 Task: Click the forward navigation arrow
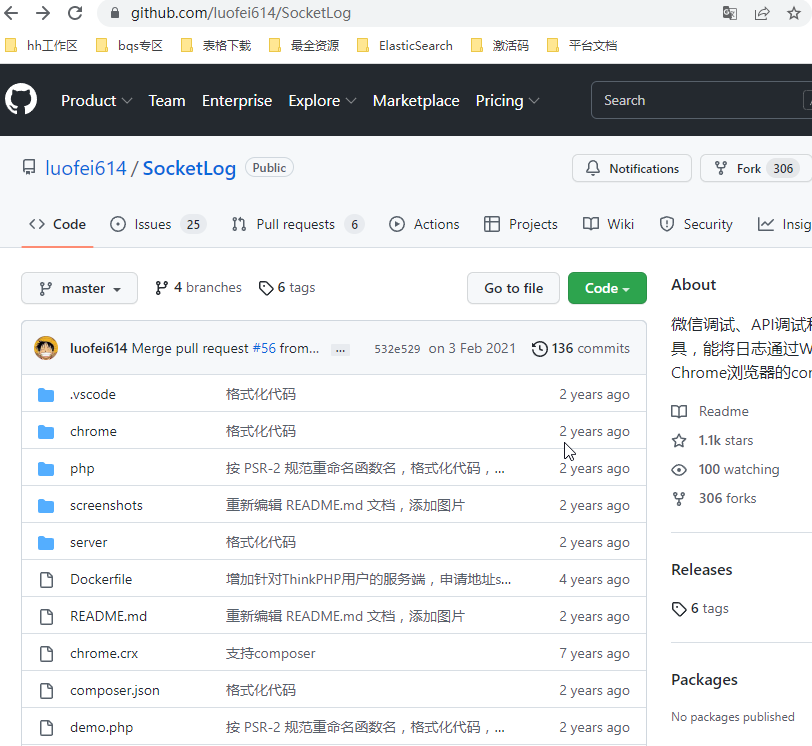pyautogui.click(x=41, y=15)
